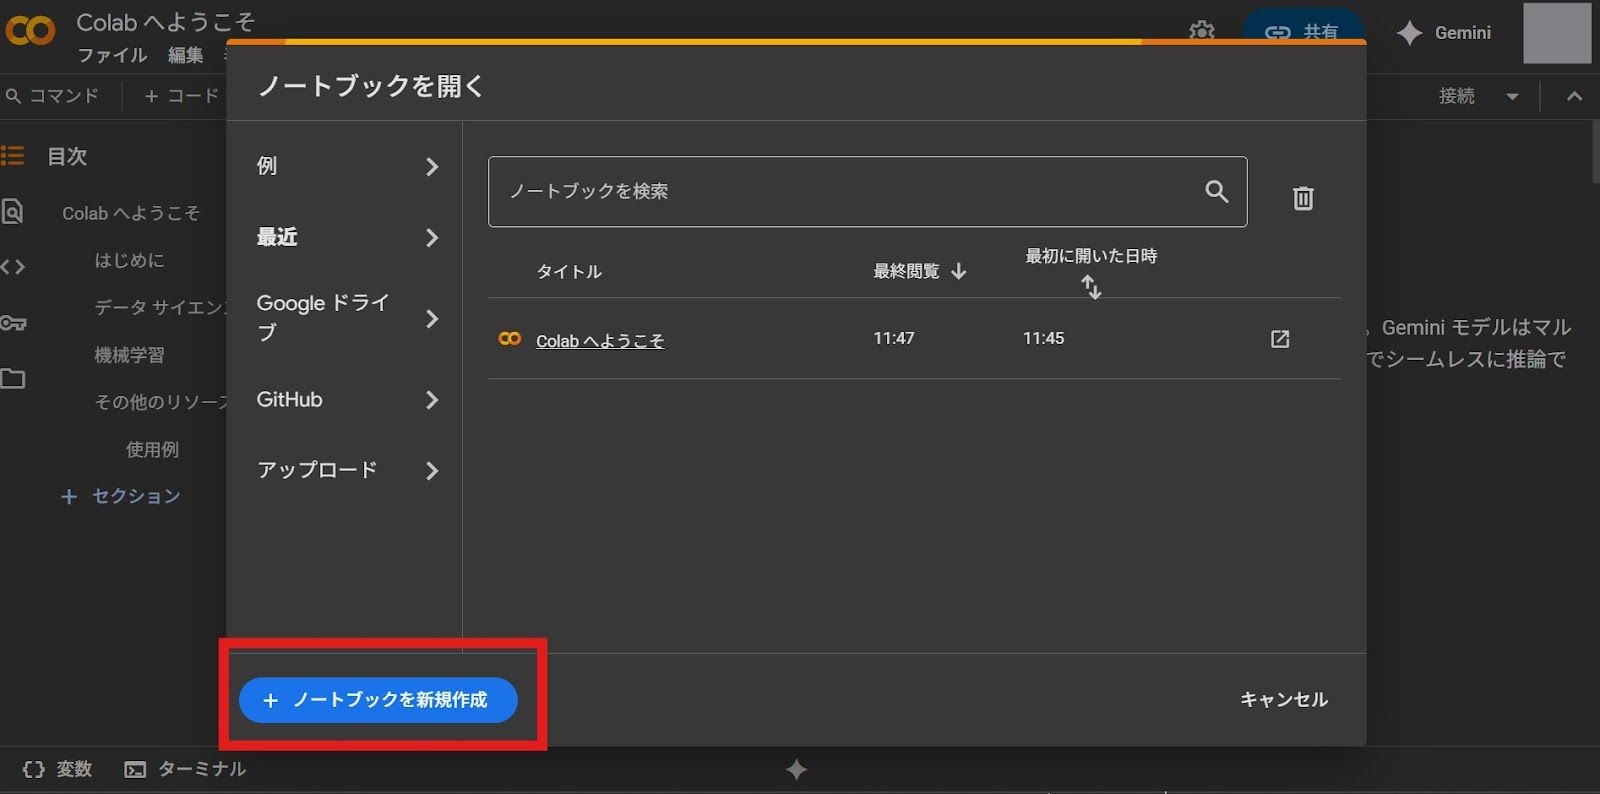Screen dimensions: 1600x794
Task: Click the 最終閲覧 column header
Action: pos(906,271)
